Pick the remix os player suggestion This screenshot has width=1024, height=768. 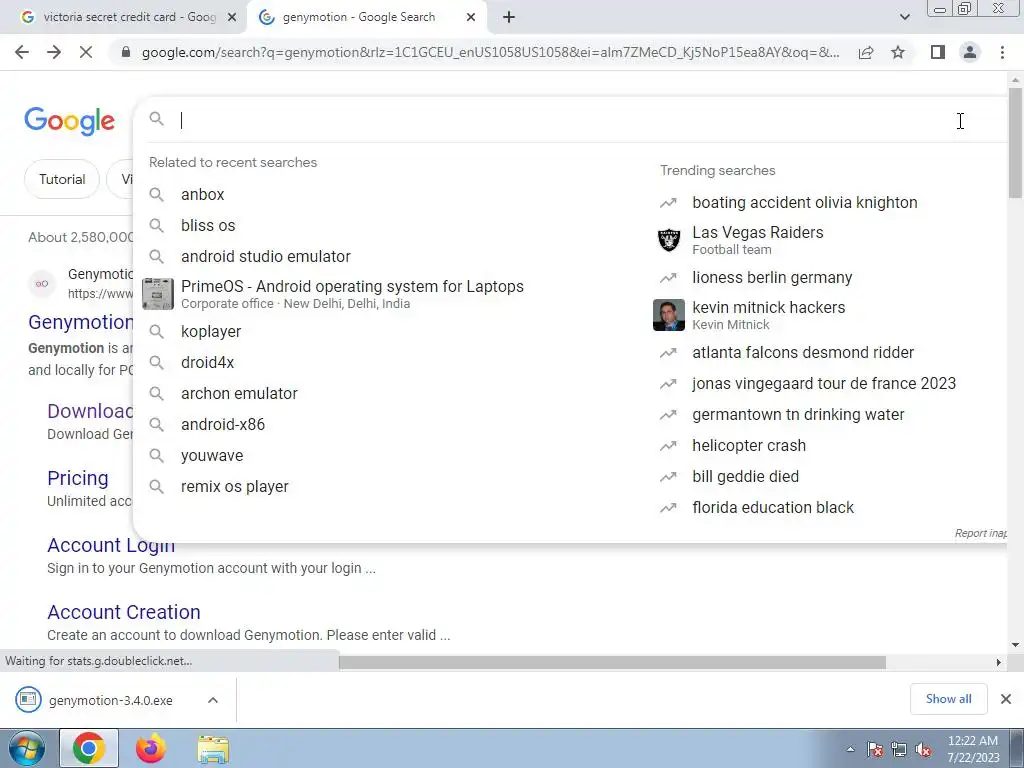click(234, 487)
